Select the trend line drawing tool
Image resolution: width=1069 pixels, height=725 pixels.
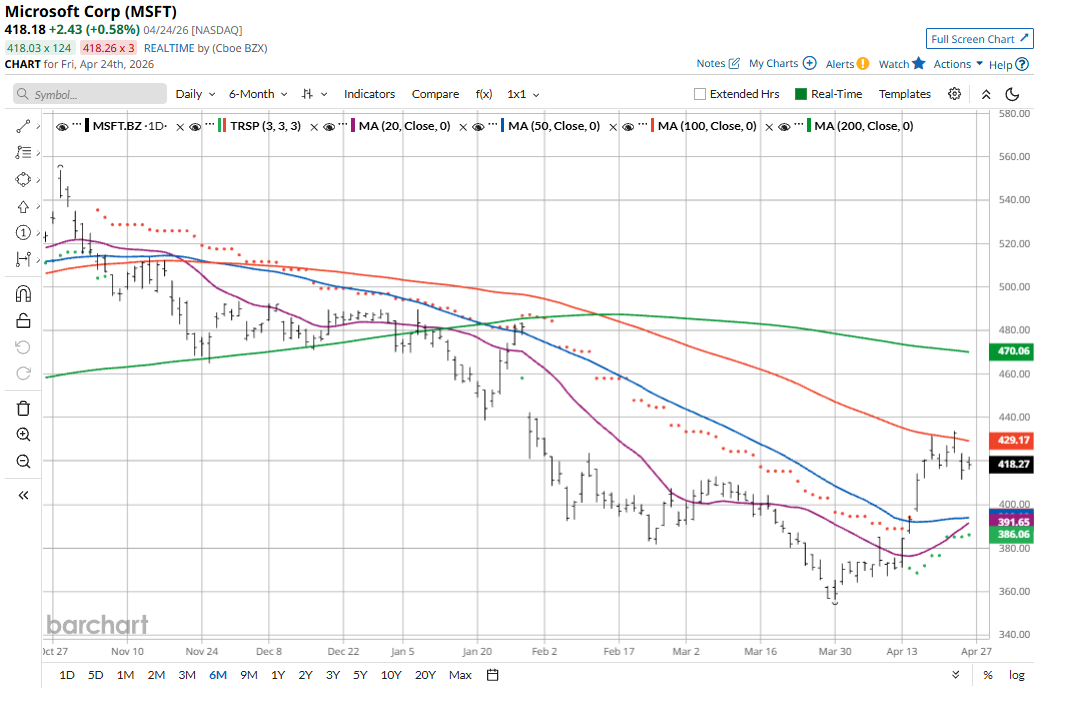[24, 126]
